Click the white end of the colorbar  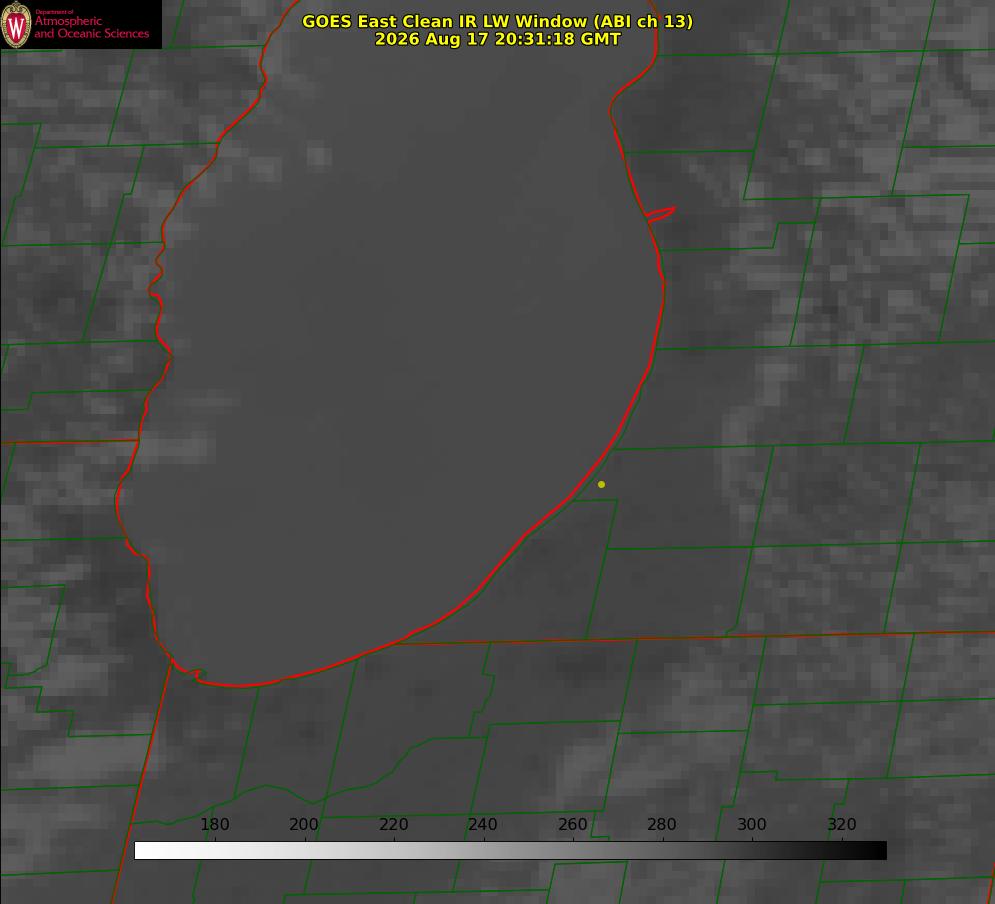pyautogui.click(x=143, y=851)
